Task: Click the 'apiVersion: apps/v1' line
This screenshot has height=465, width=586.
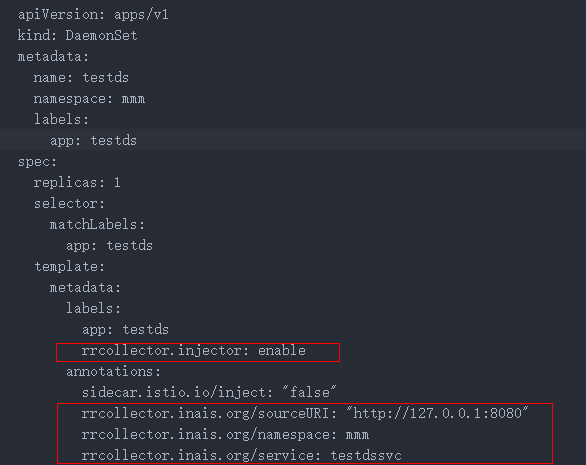Action: coord(93,15)
